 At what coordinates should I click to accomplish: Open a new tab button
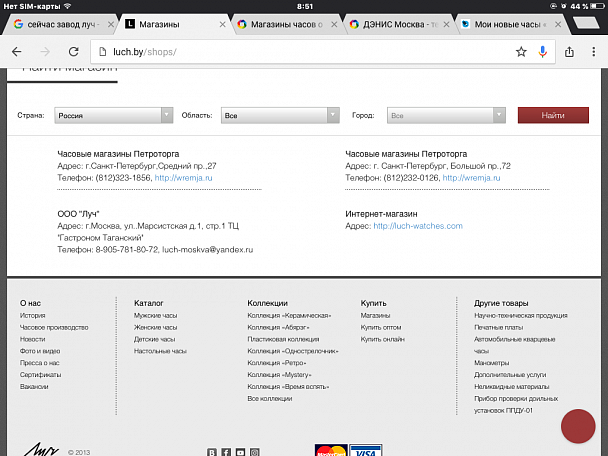pos(587,23)
